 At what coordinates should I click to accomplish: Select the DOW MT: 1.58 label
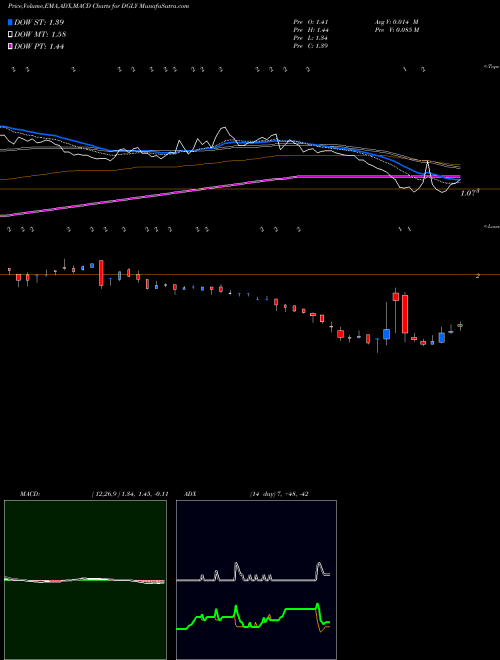click(40, 35)
